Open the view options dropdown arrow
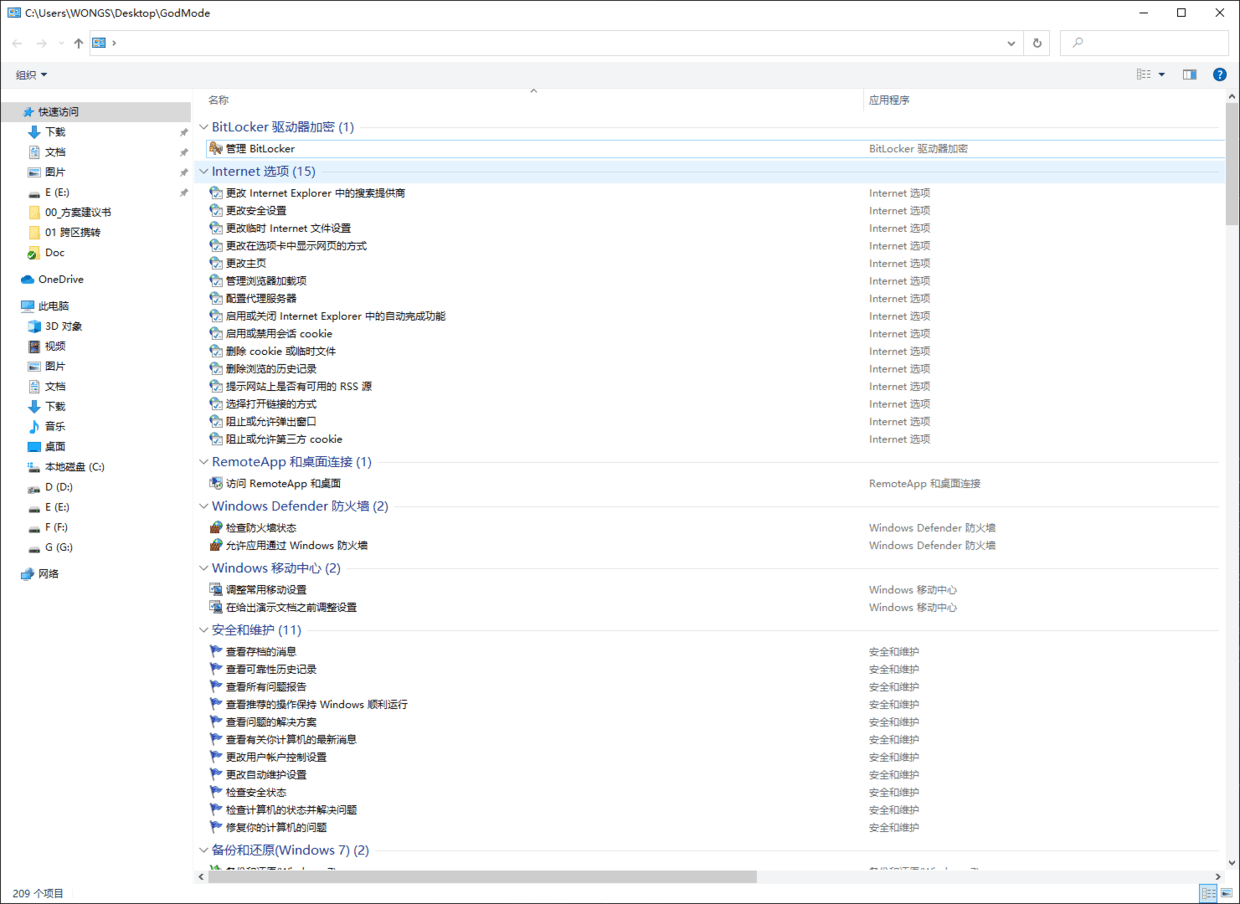This screenshot has height=904, width=1240. (1161, 75)
